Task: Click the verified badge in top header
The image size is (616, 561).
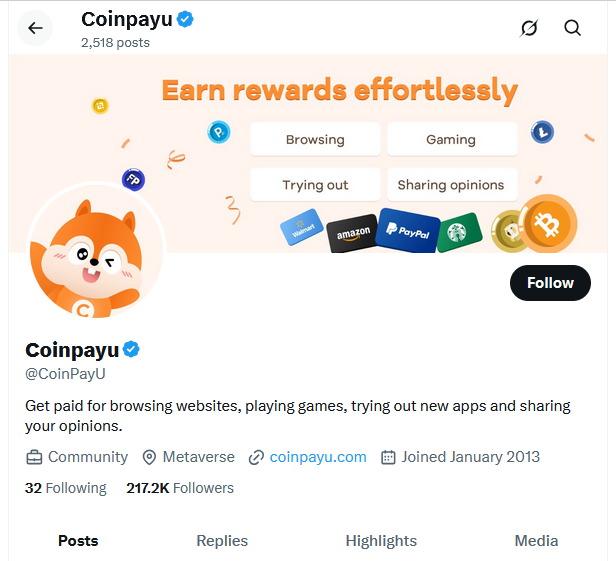Action: click(186, 19)
